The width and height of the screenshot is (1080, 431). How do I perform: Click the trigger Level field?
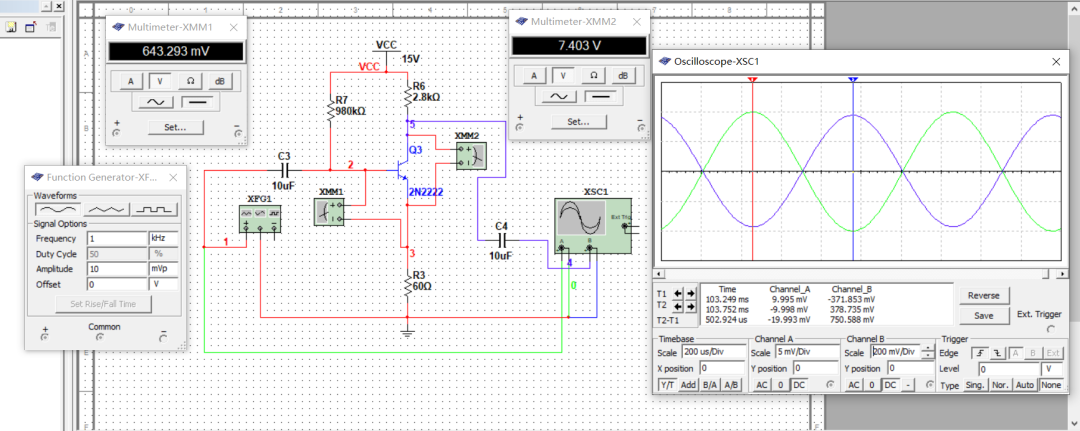click(1009, 368)
